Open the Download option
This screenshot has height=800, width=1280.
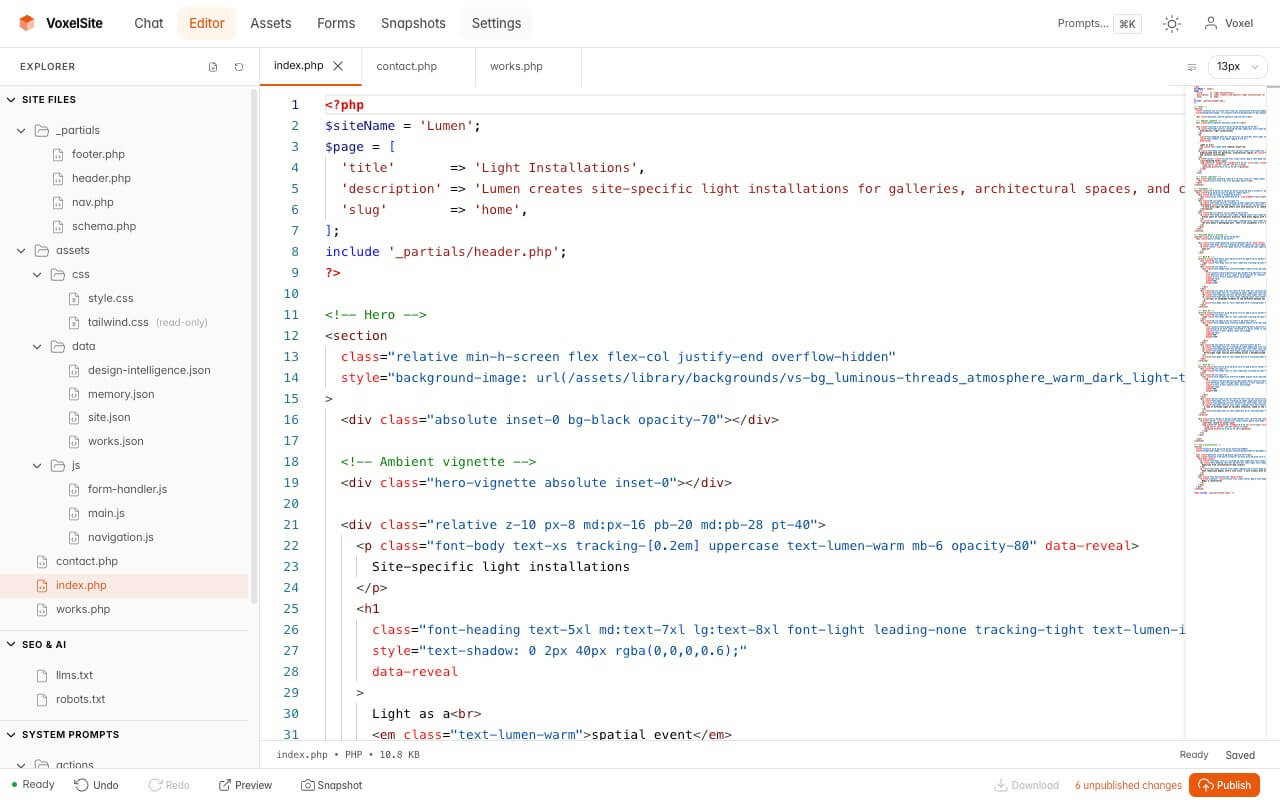coord(1028,785)
